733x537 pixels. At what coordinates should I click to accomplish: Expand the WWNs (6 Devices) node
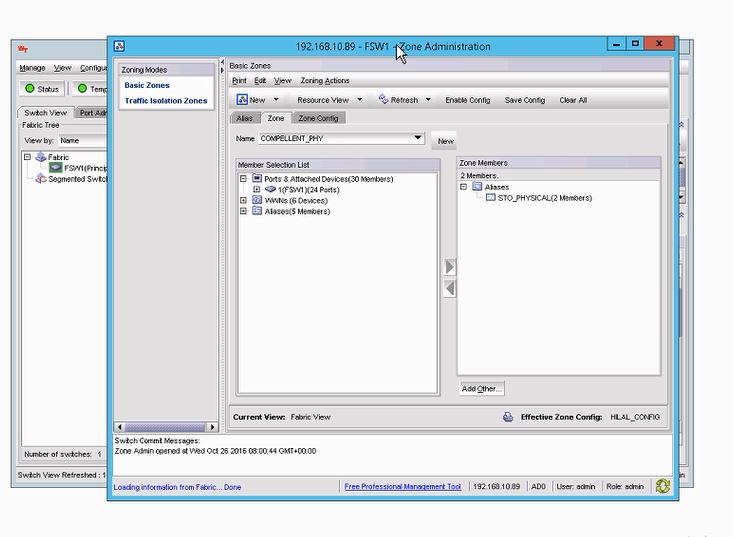243,200
